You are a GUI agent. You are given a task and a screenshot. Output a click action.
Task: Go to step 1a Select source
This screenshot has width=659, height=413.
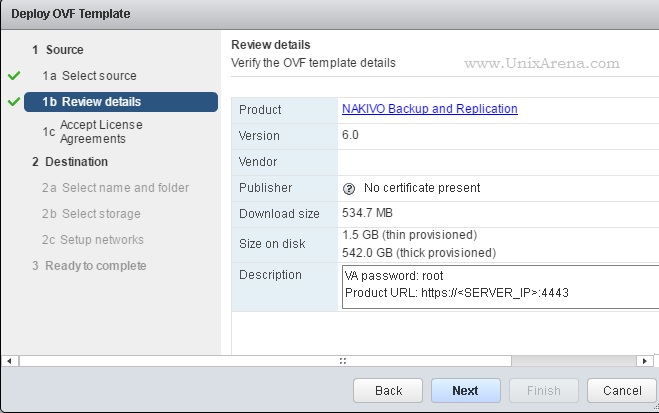pos(89,76)
